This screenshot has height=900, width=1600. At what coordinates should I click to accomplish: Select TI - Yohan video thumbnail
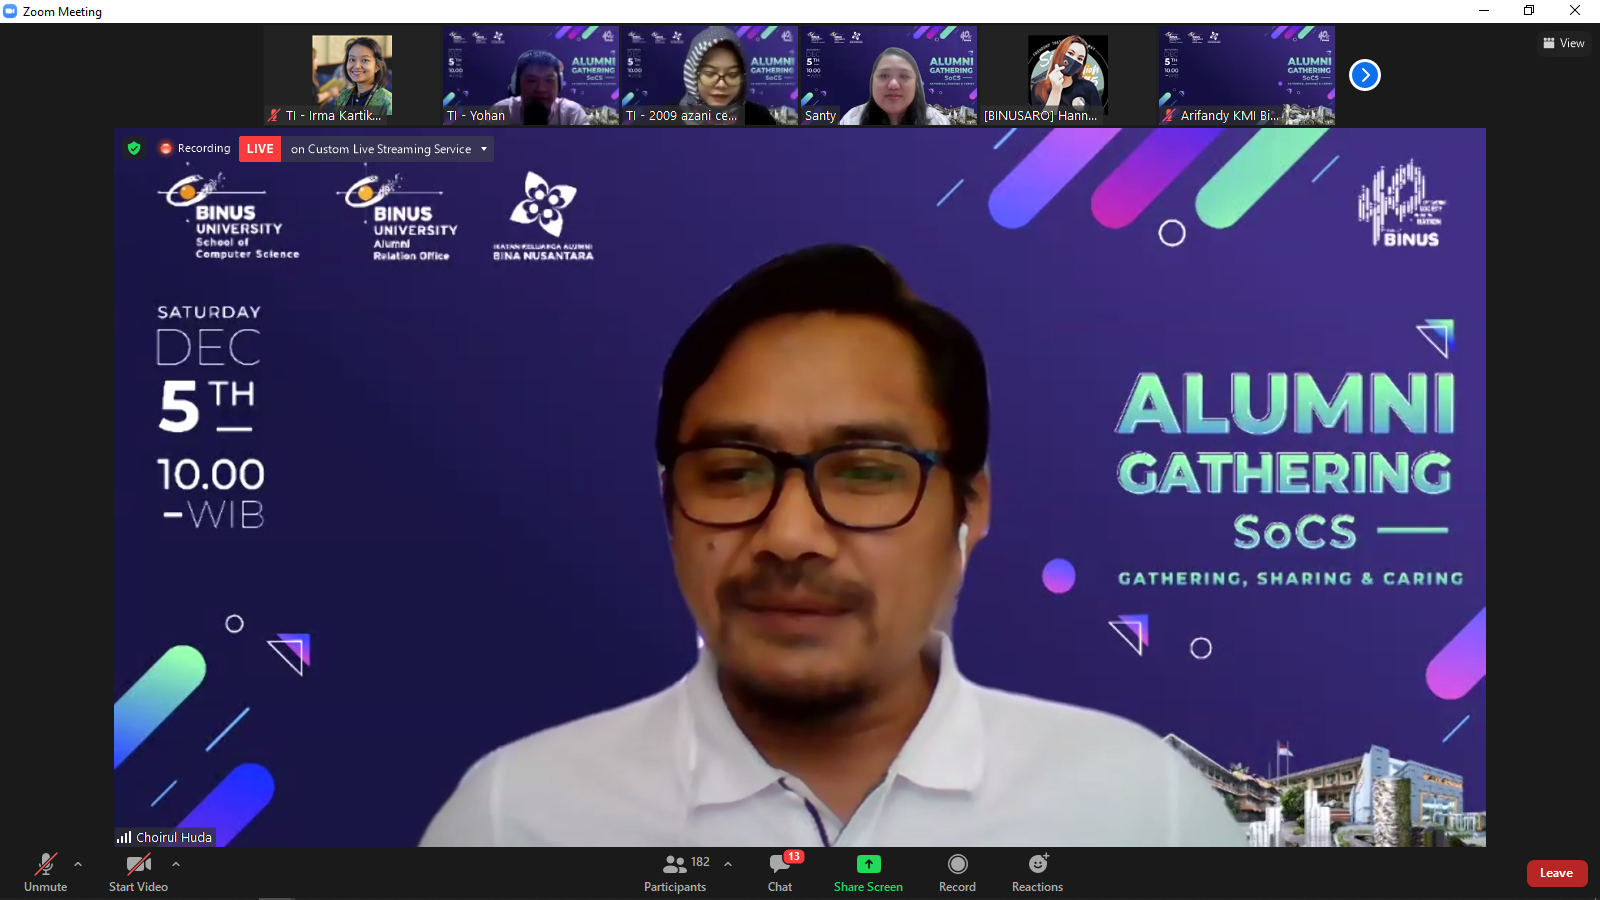point(531,76)
